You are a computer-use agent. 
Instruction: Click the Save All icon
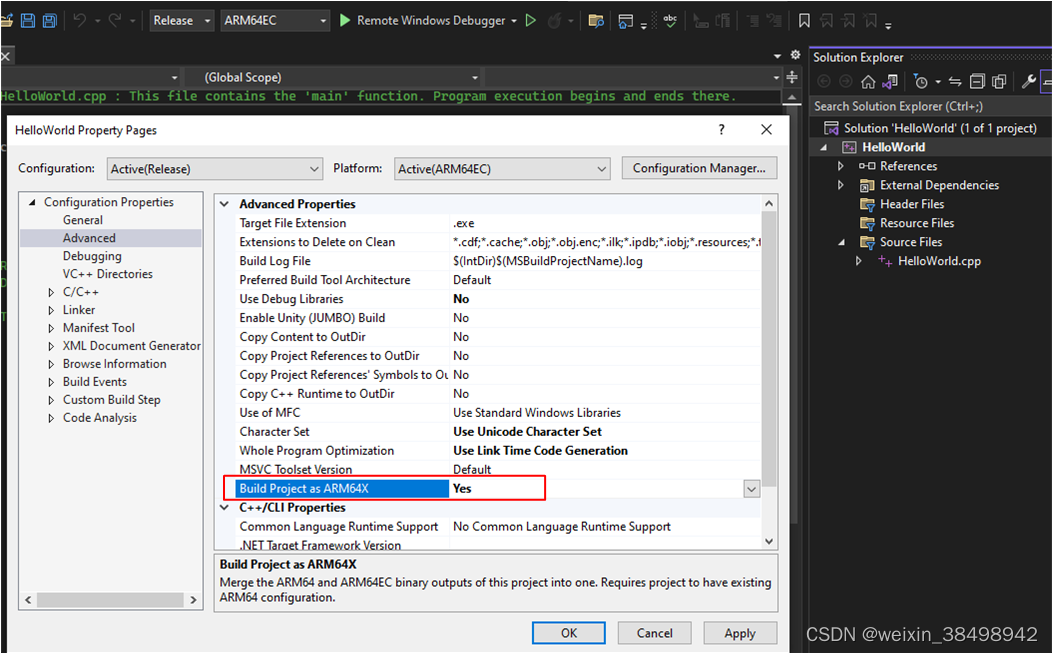[50, 20]
